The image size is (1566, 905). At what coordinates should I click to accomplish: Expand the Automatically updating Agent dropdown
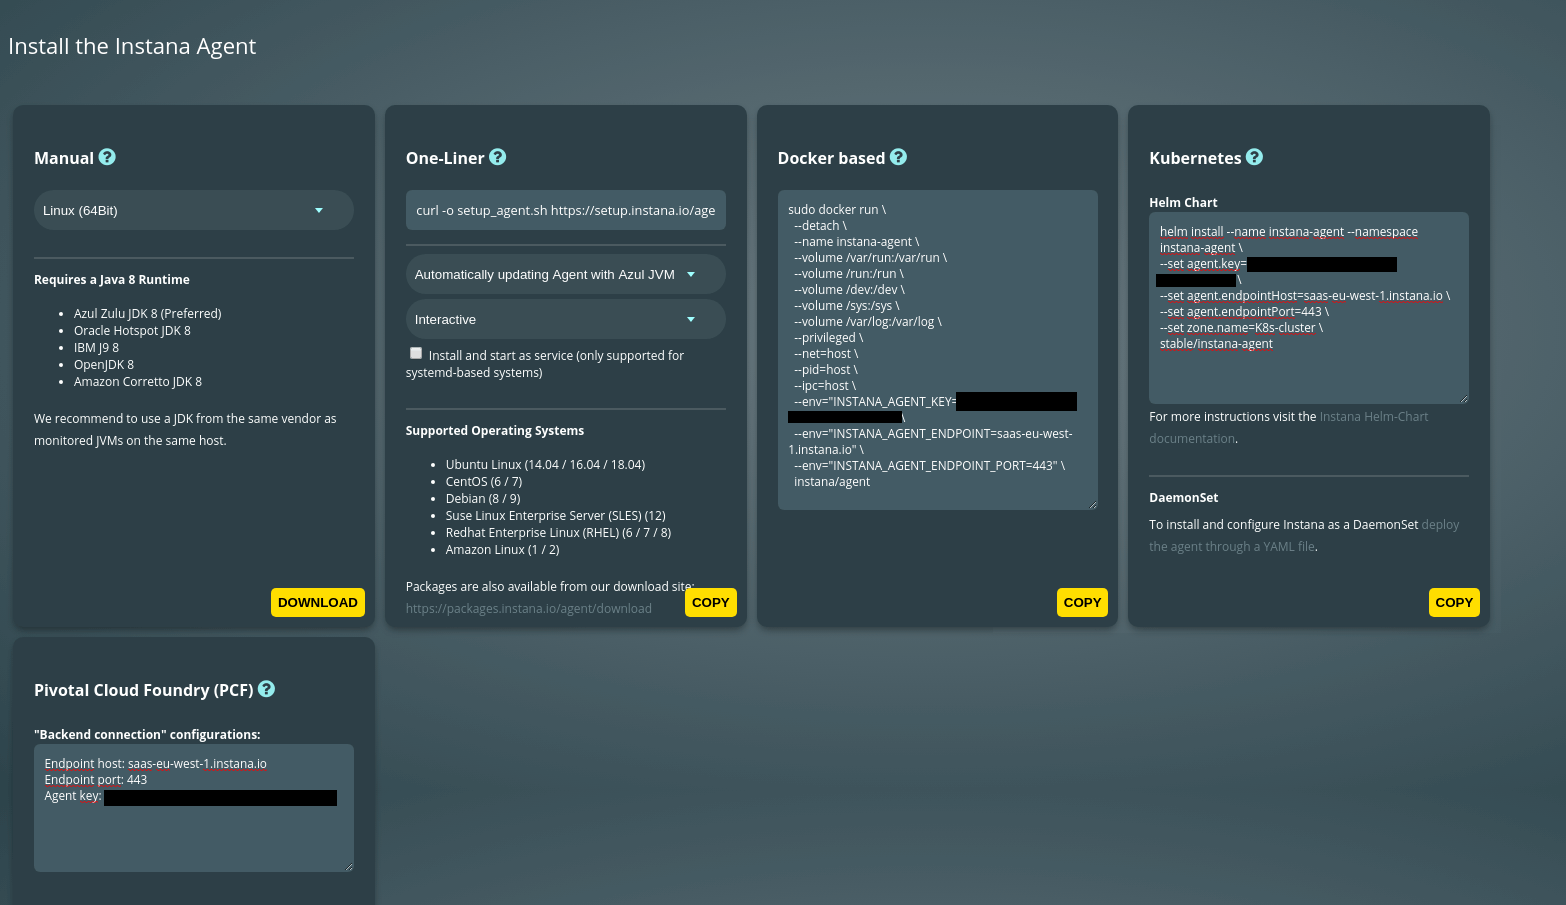point(565,274)
